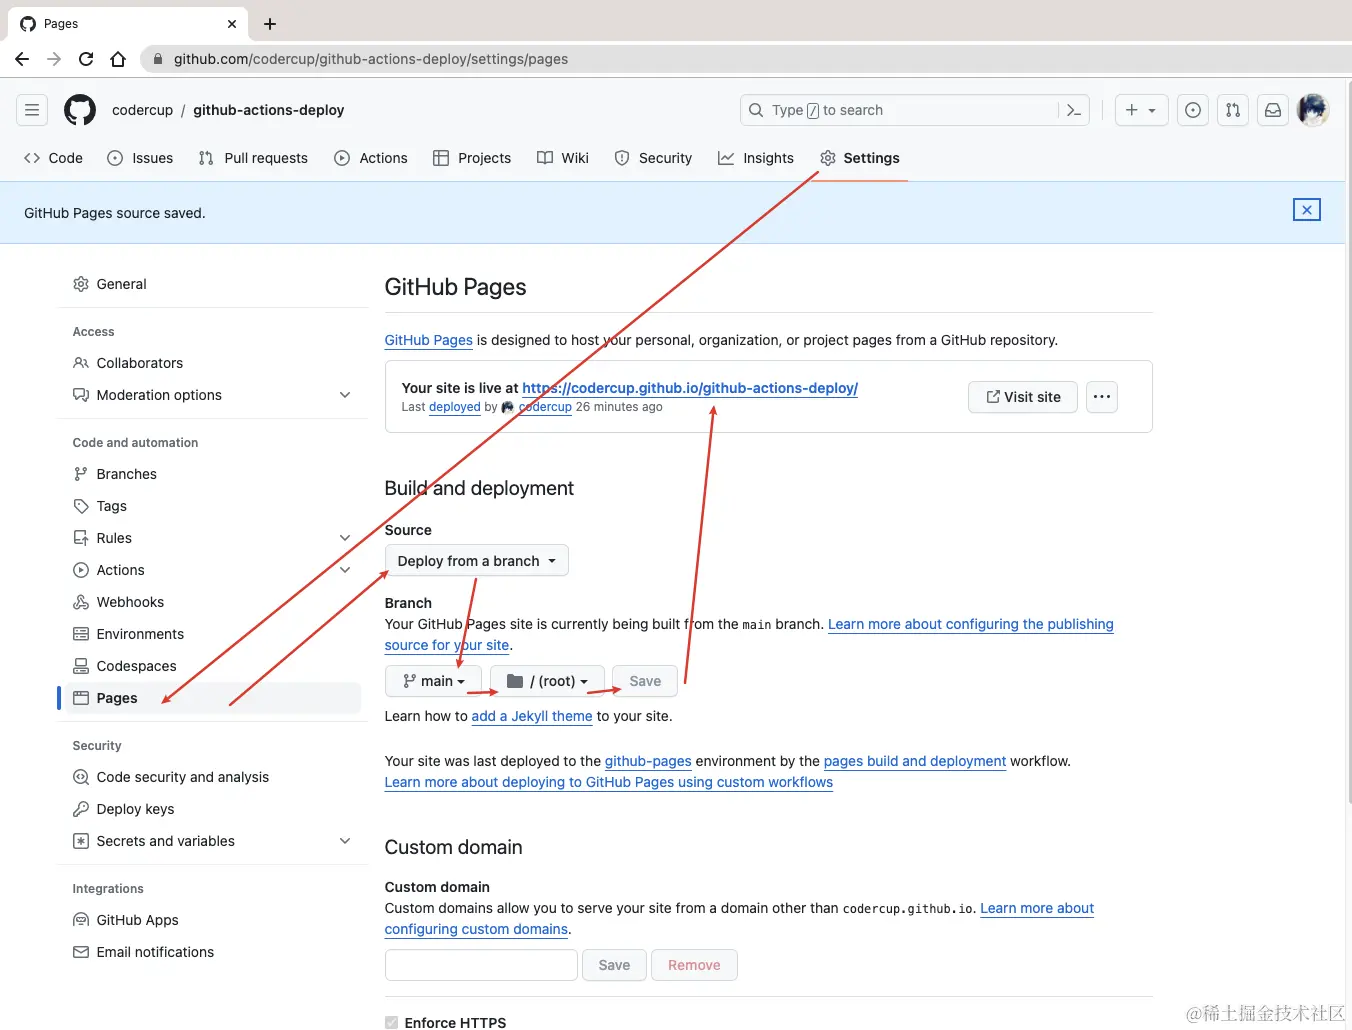The width and height of the screenshot is (1352, 1030).
Task: Open the deployed history link
Action: click(455, 407)
